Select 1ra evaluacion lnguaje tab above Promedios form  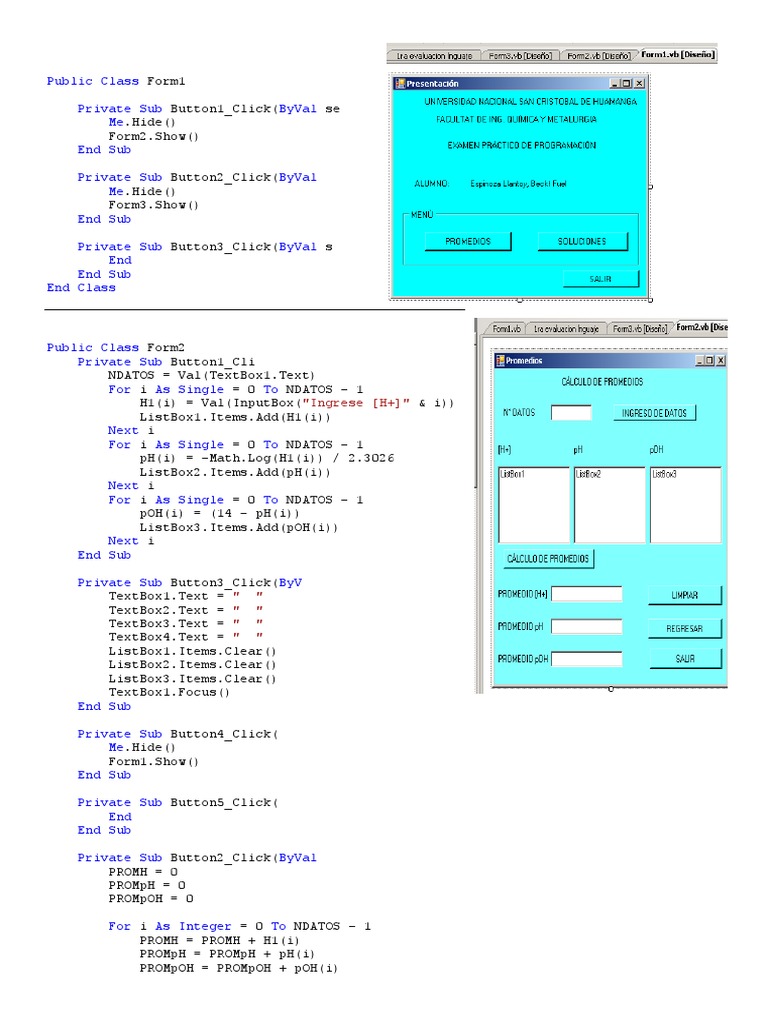[x=566, y=329]
